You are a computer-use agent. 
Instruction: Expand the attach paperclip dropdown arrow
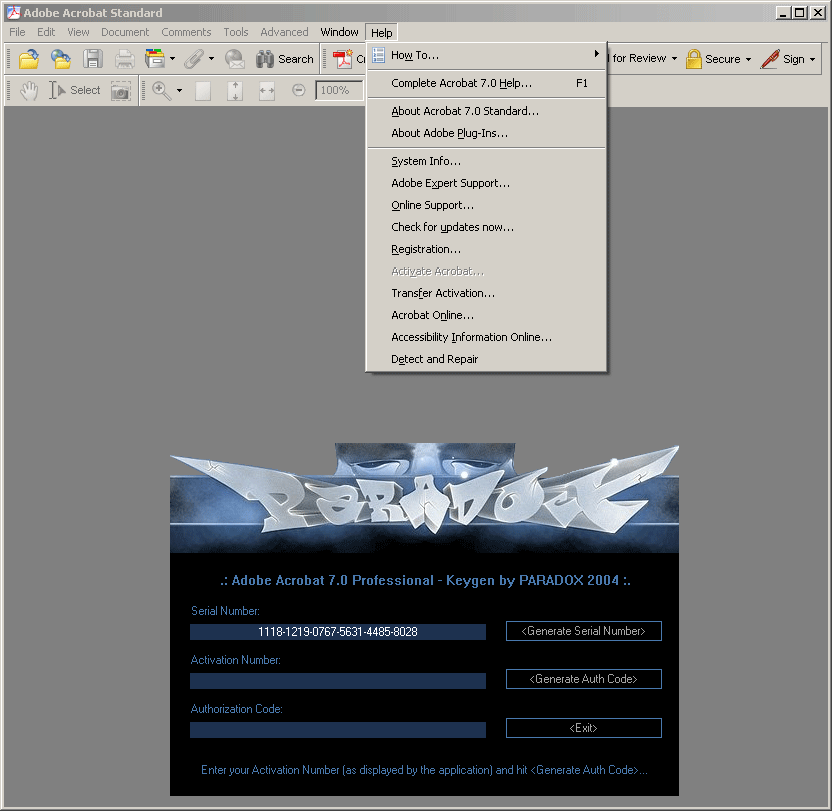(211, 59)
